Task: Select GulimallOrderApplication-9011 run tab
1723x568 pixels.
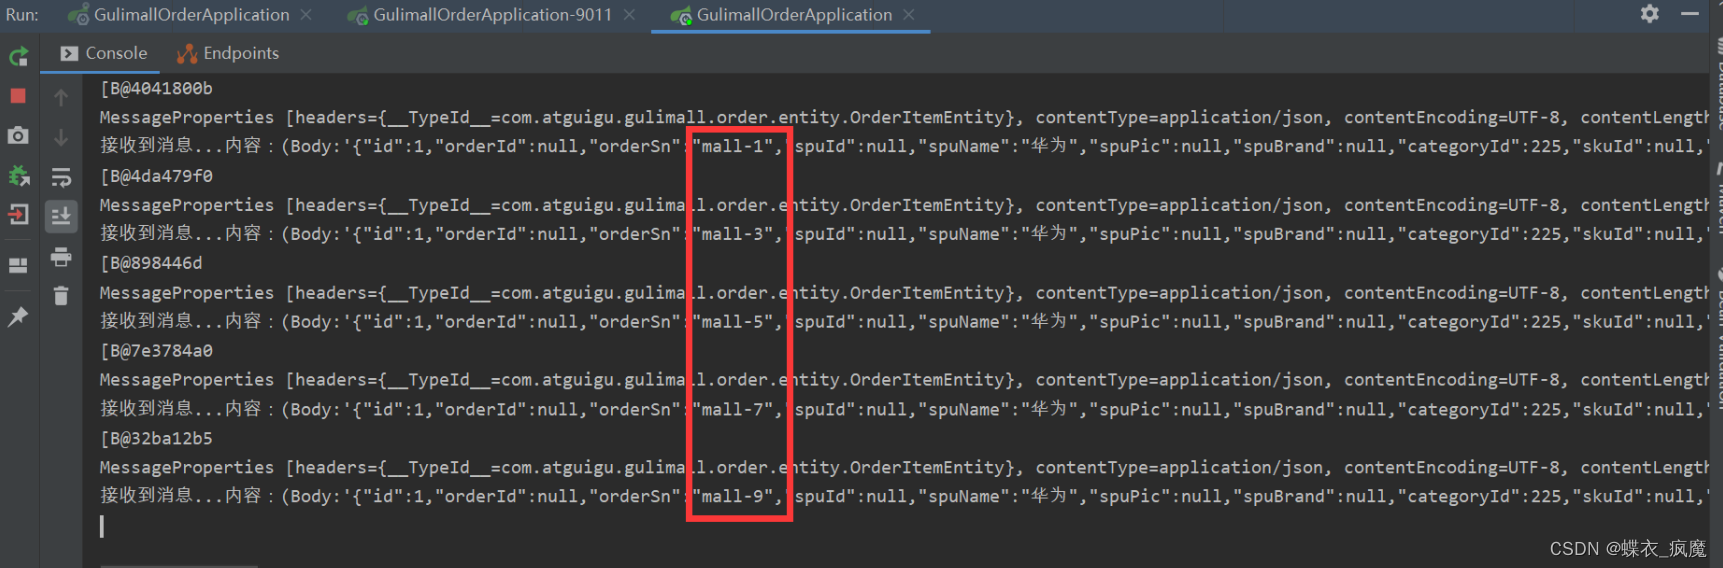Action: [481, 15]
